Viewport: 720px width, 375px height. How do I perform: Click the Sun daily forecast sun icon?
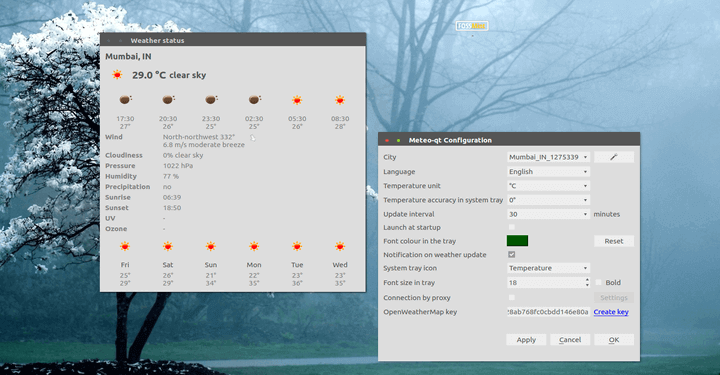211,246
